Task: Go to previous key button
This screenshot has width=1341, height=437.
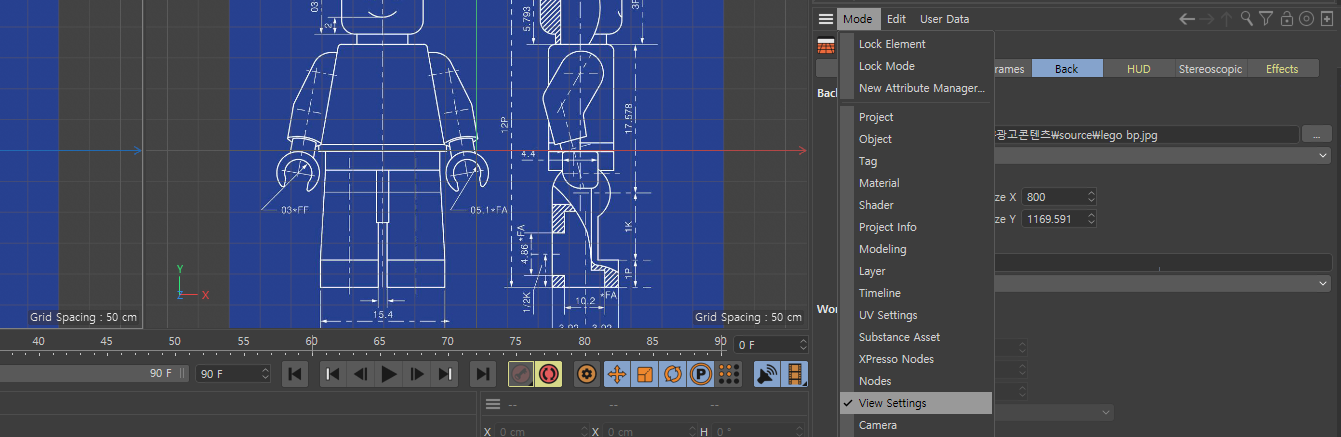Action: 333,374
